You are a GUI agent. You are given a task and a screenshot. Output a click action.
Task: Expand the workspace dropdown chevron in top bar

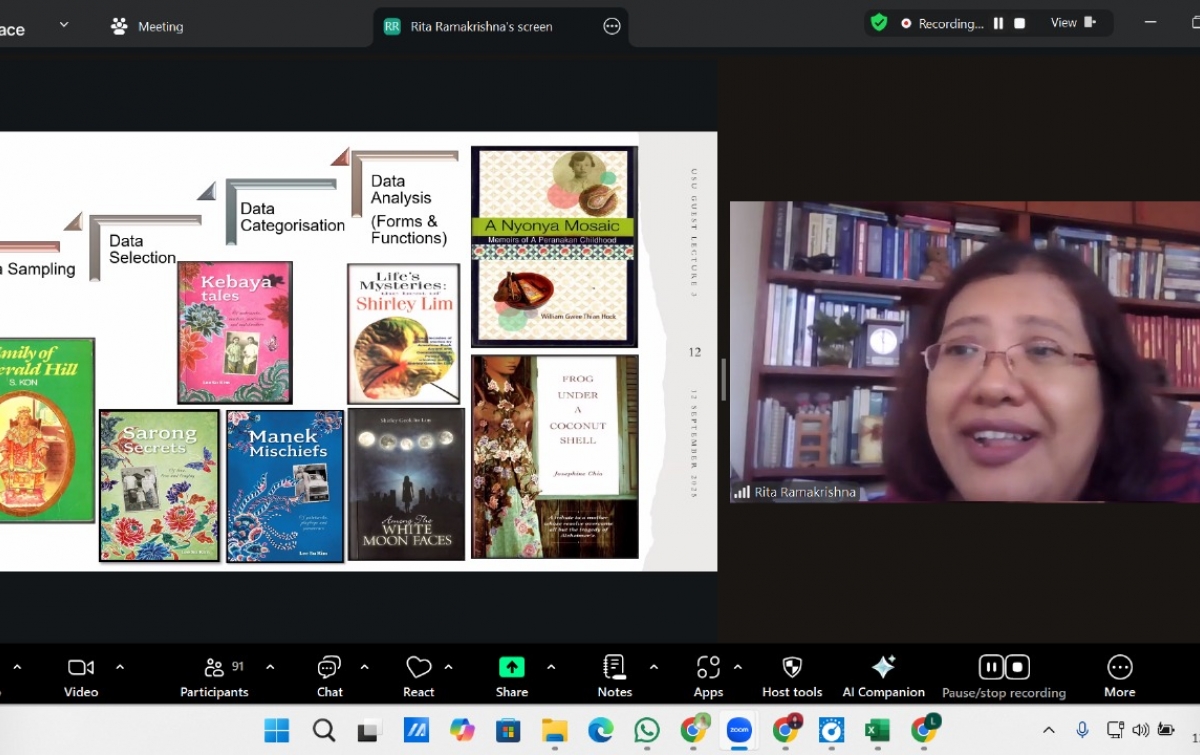click(x=64, y=25)
